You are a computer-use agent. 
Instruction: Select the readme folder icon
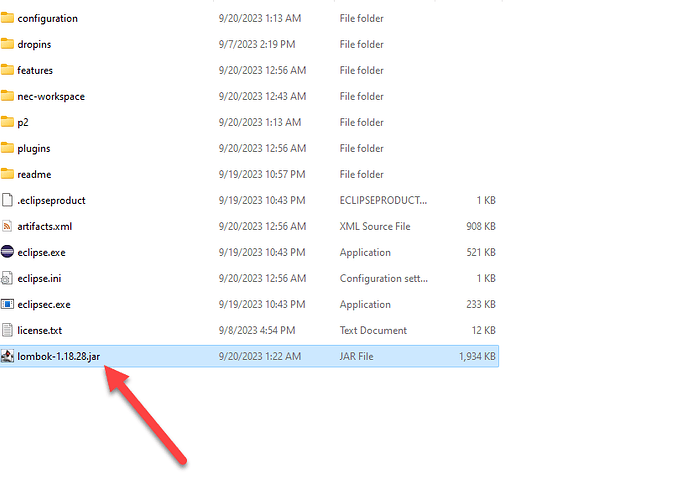pyautogui.click(x=7, y=174)
